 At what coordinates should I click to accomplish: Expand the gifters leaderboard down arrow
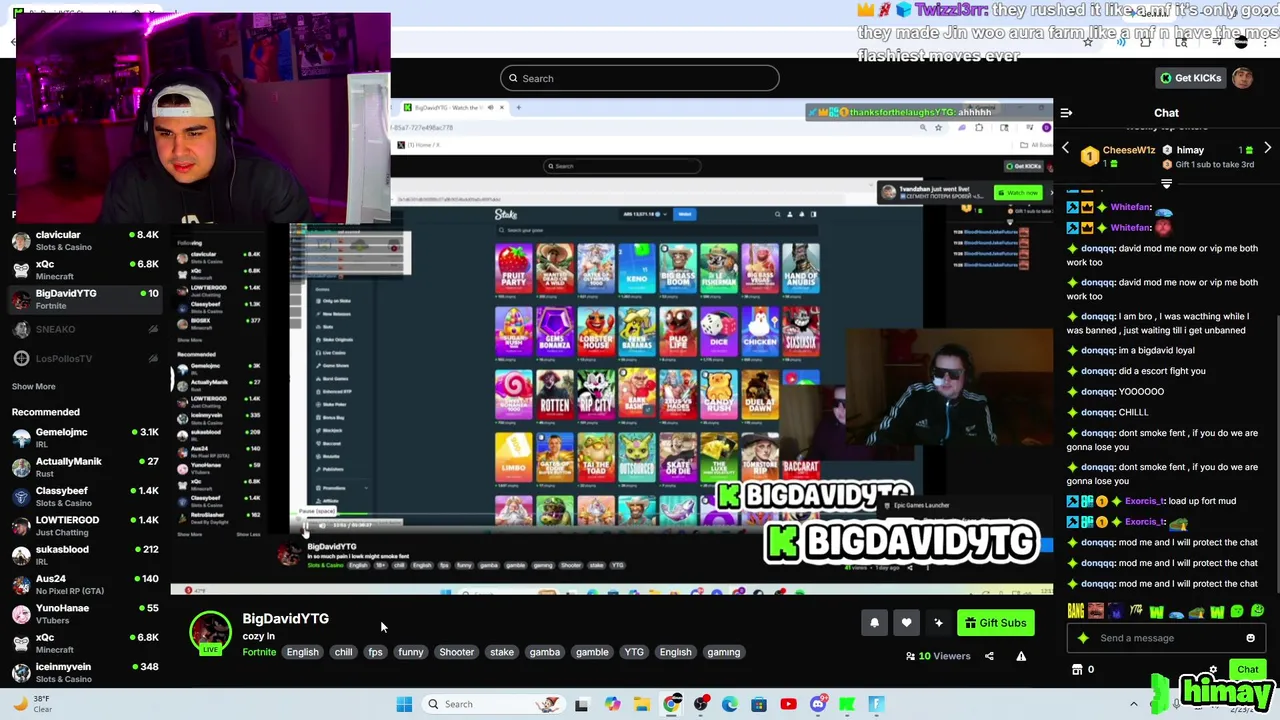tap(1166, 184)
